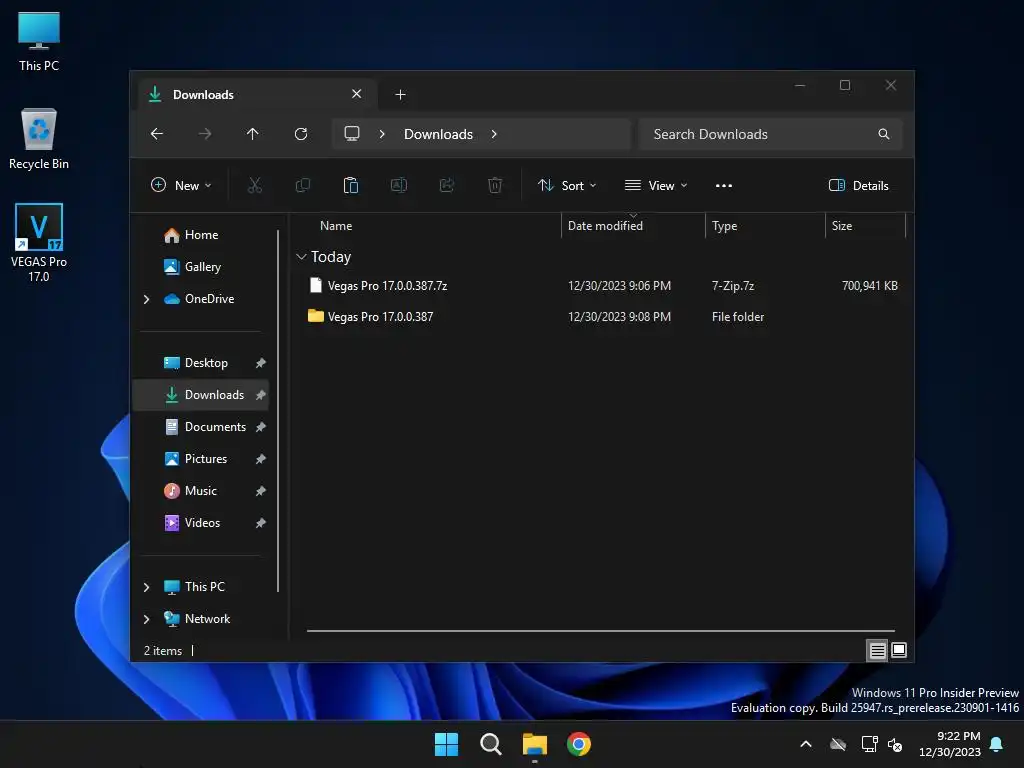Open taskbar Search
The height and width of the screenshot is (768, 1024).
click(490, 744)
